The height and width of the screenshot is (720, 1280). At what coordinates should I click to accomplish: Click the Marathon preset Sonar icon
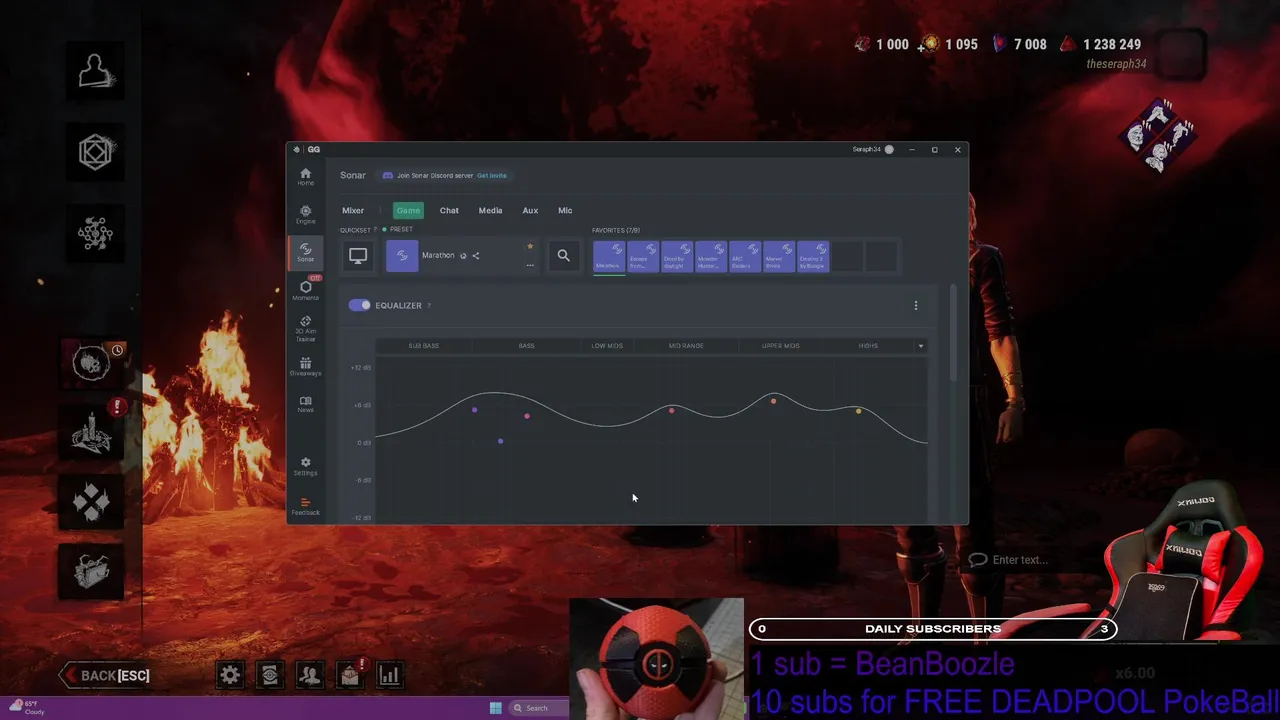[x=402, y=256]
